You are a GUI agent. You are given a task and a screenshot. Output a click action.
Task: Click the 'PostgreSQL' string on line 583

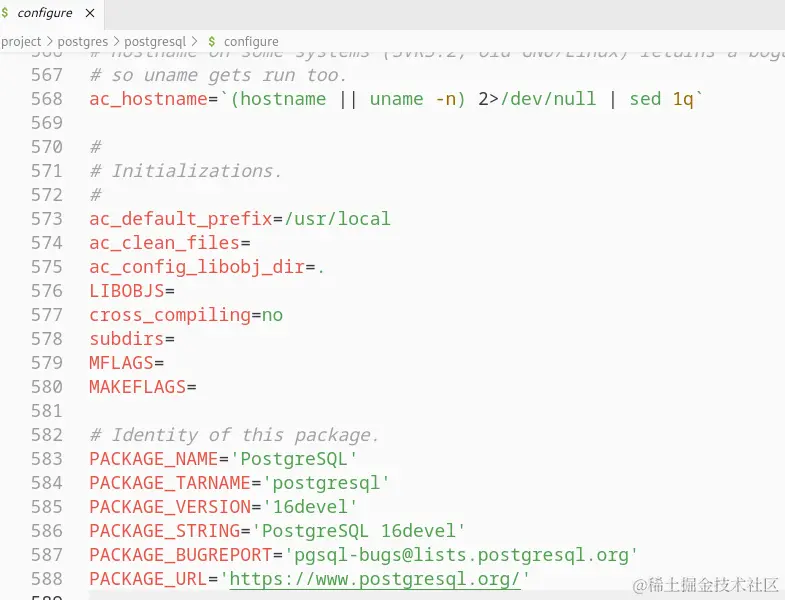tap(293, 459)
